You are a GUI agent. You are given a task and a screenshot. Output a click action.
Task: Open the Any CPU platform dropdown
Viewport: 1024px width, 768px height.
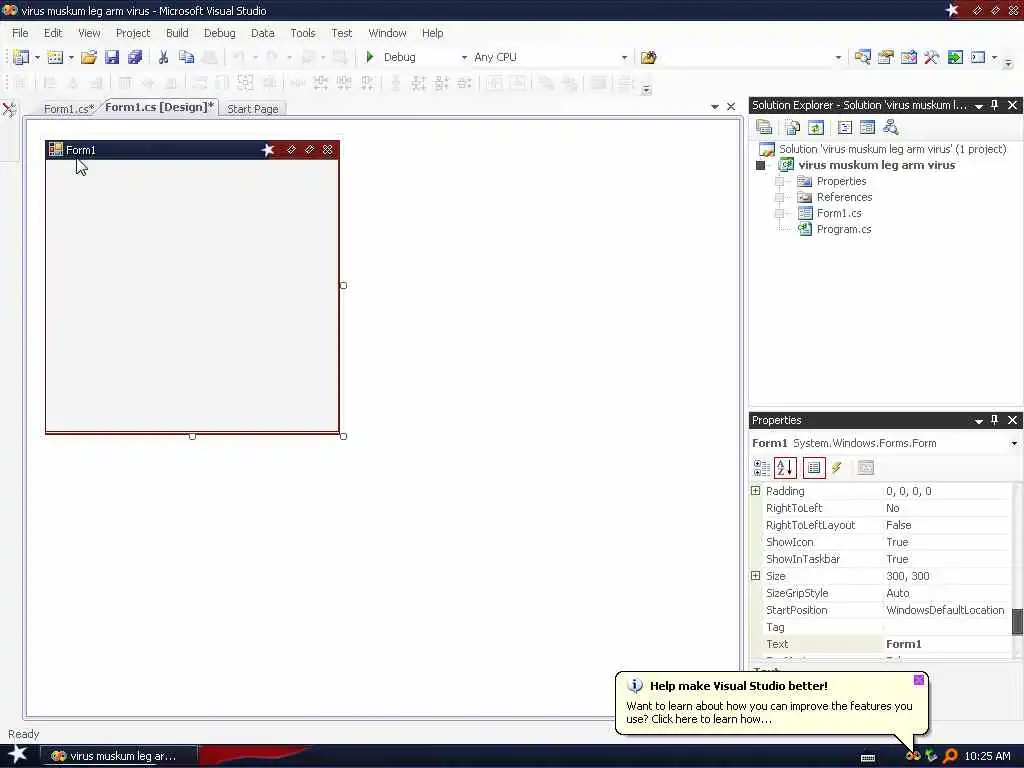tap(624, 57)
